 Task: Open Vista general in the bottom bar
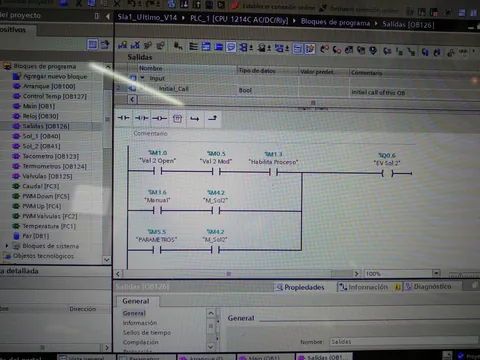86,357
